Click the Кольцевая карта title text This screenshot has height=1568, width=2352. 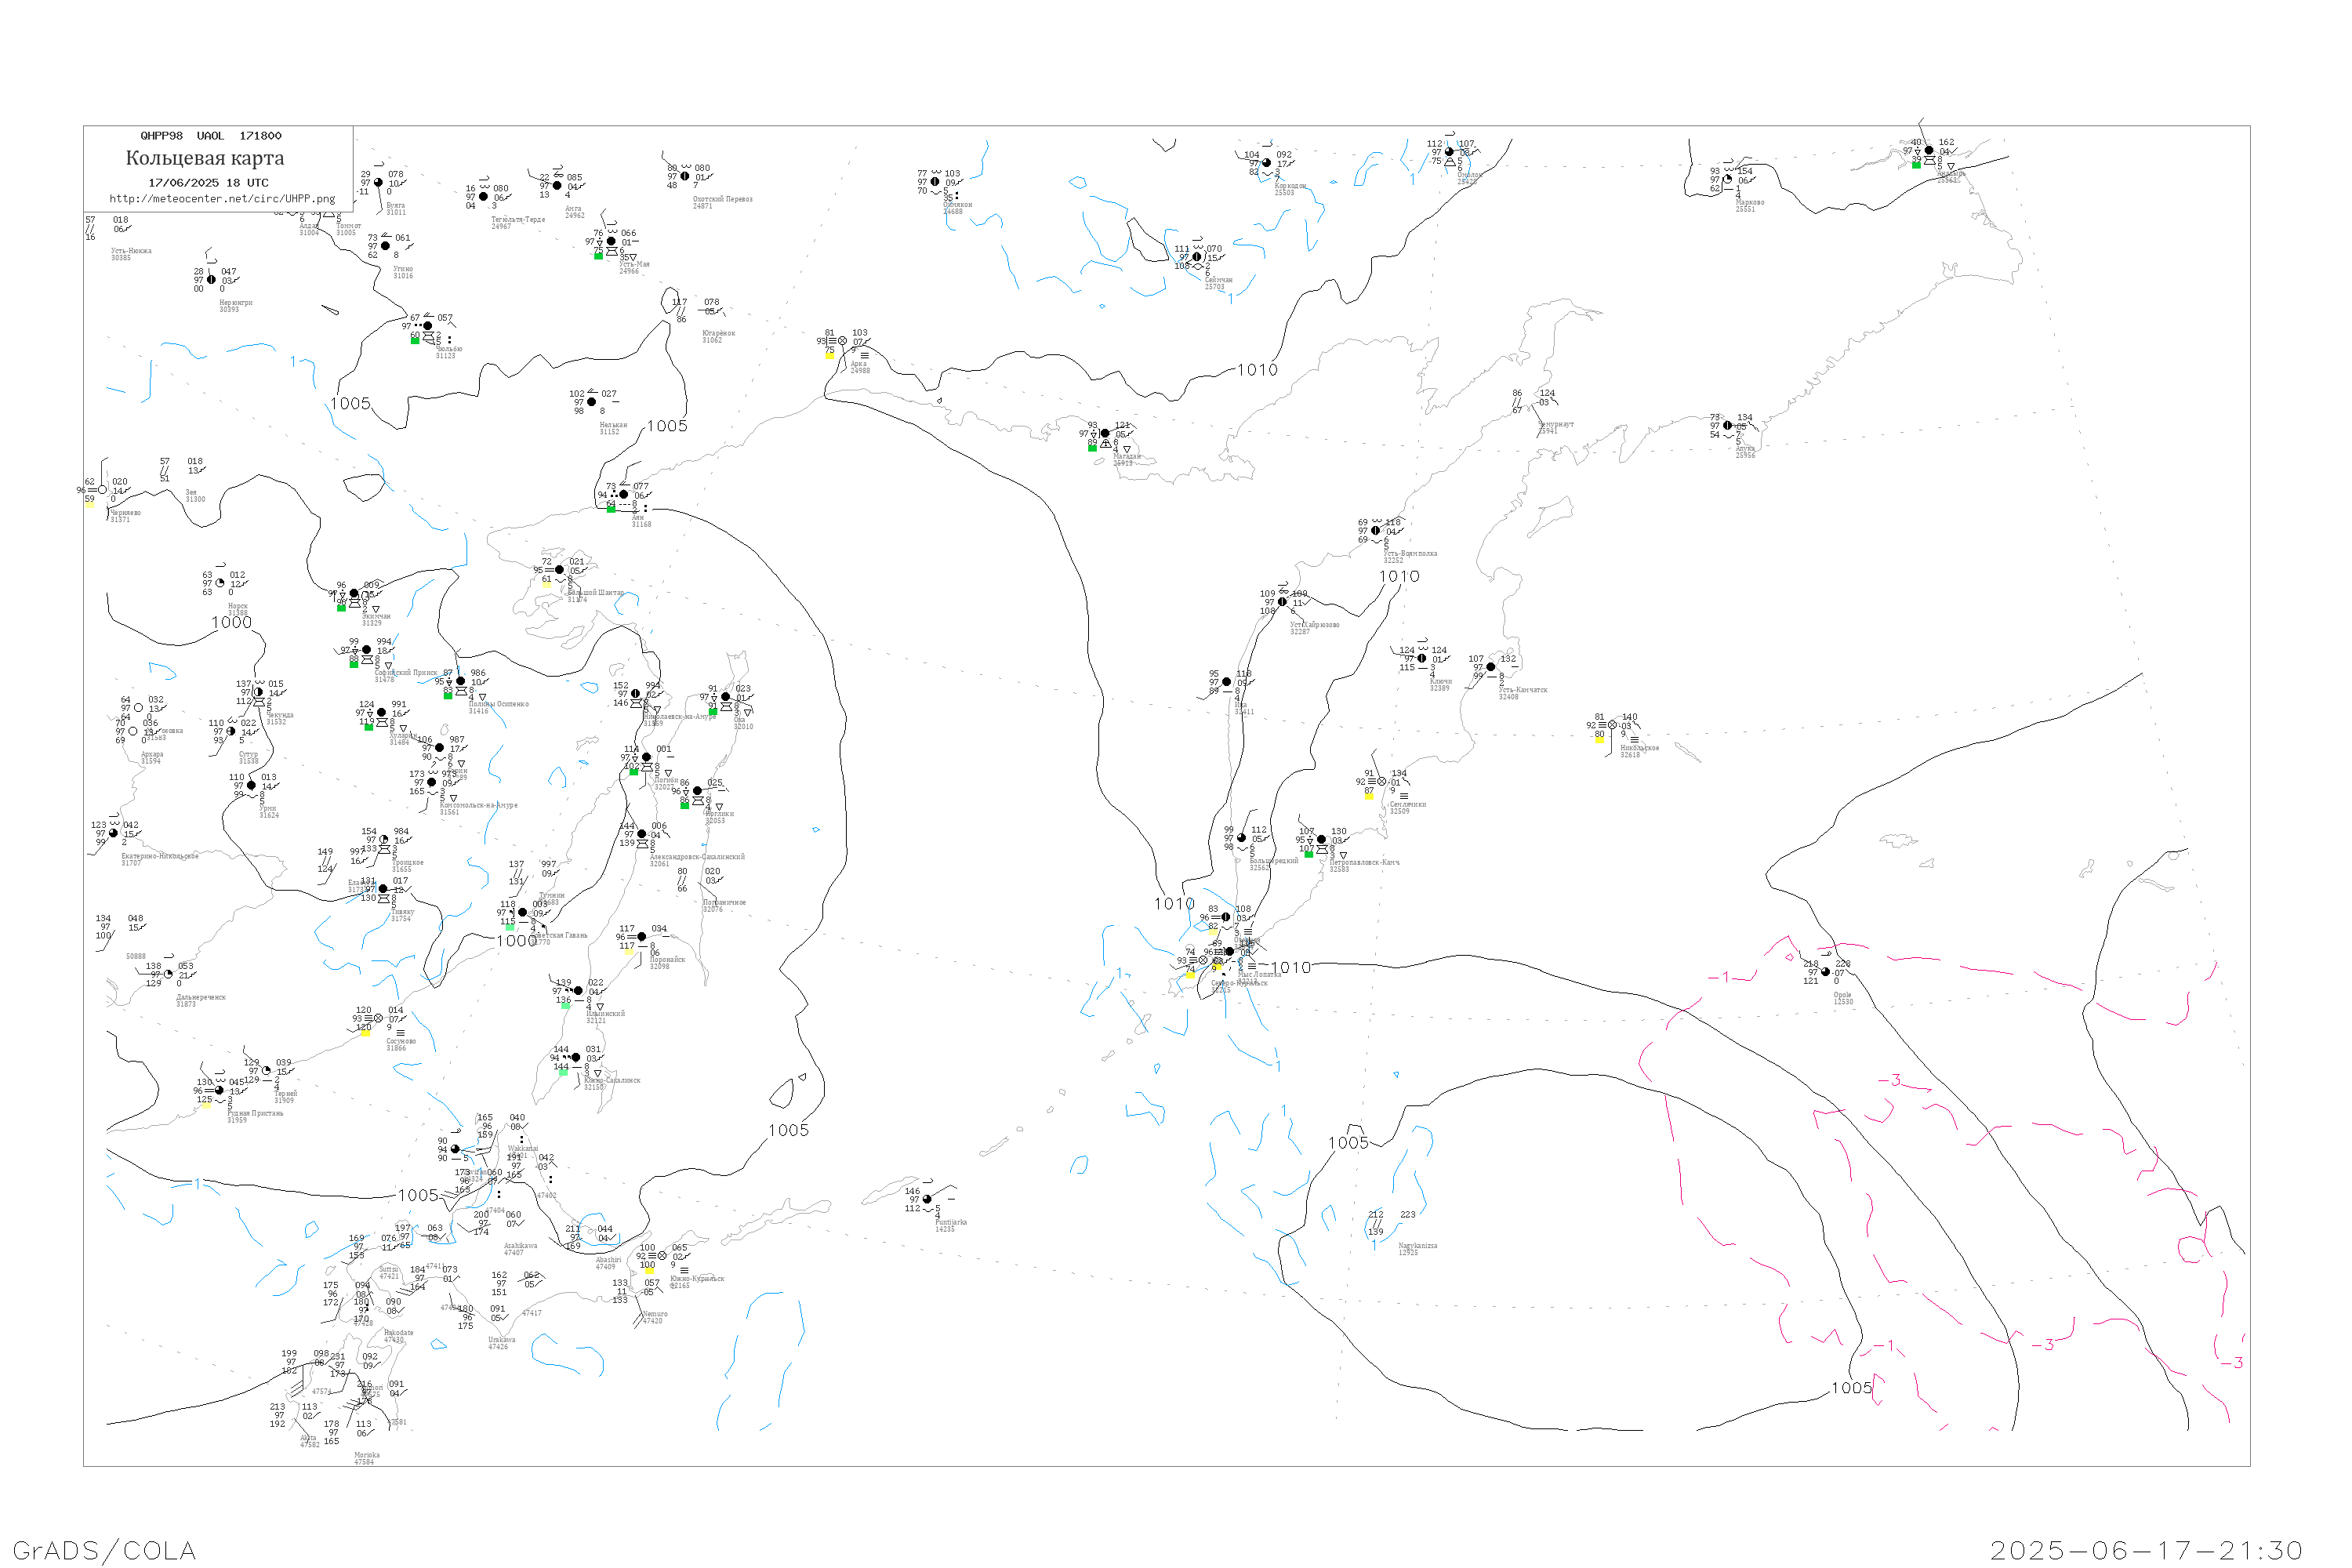point(205,158)
